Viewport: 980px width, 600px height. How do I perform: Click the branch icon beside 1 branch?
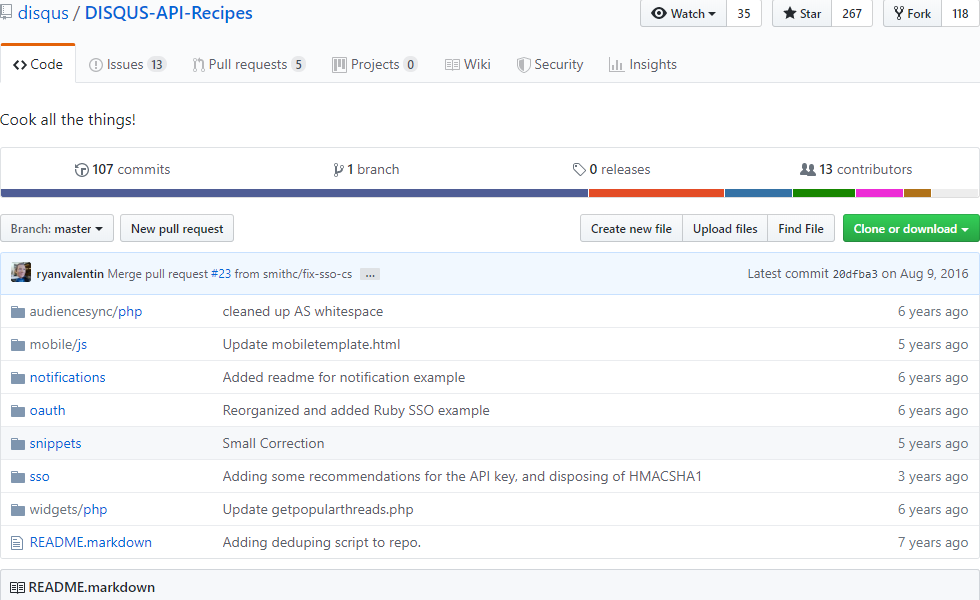coord(338,169)
